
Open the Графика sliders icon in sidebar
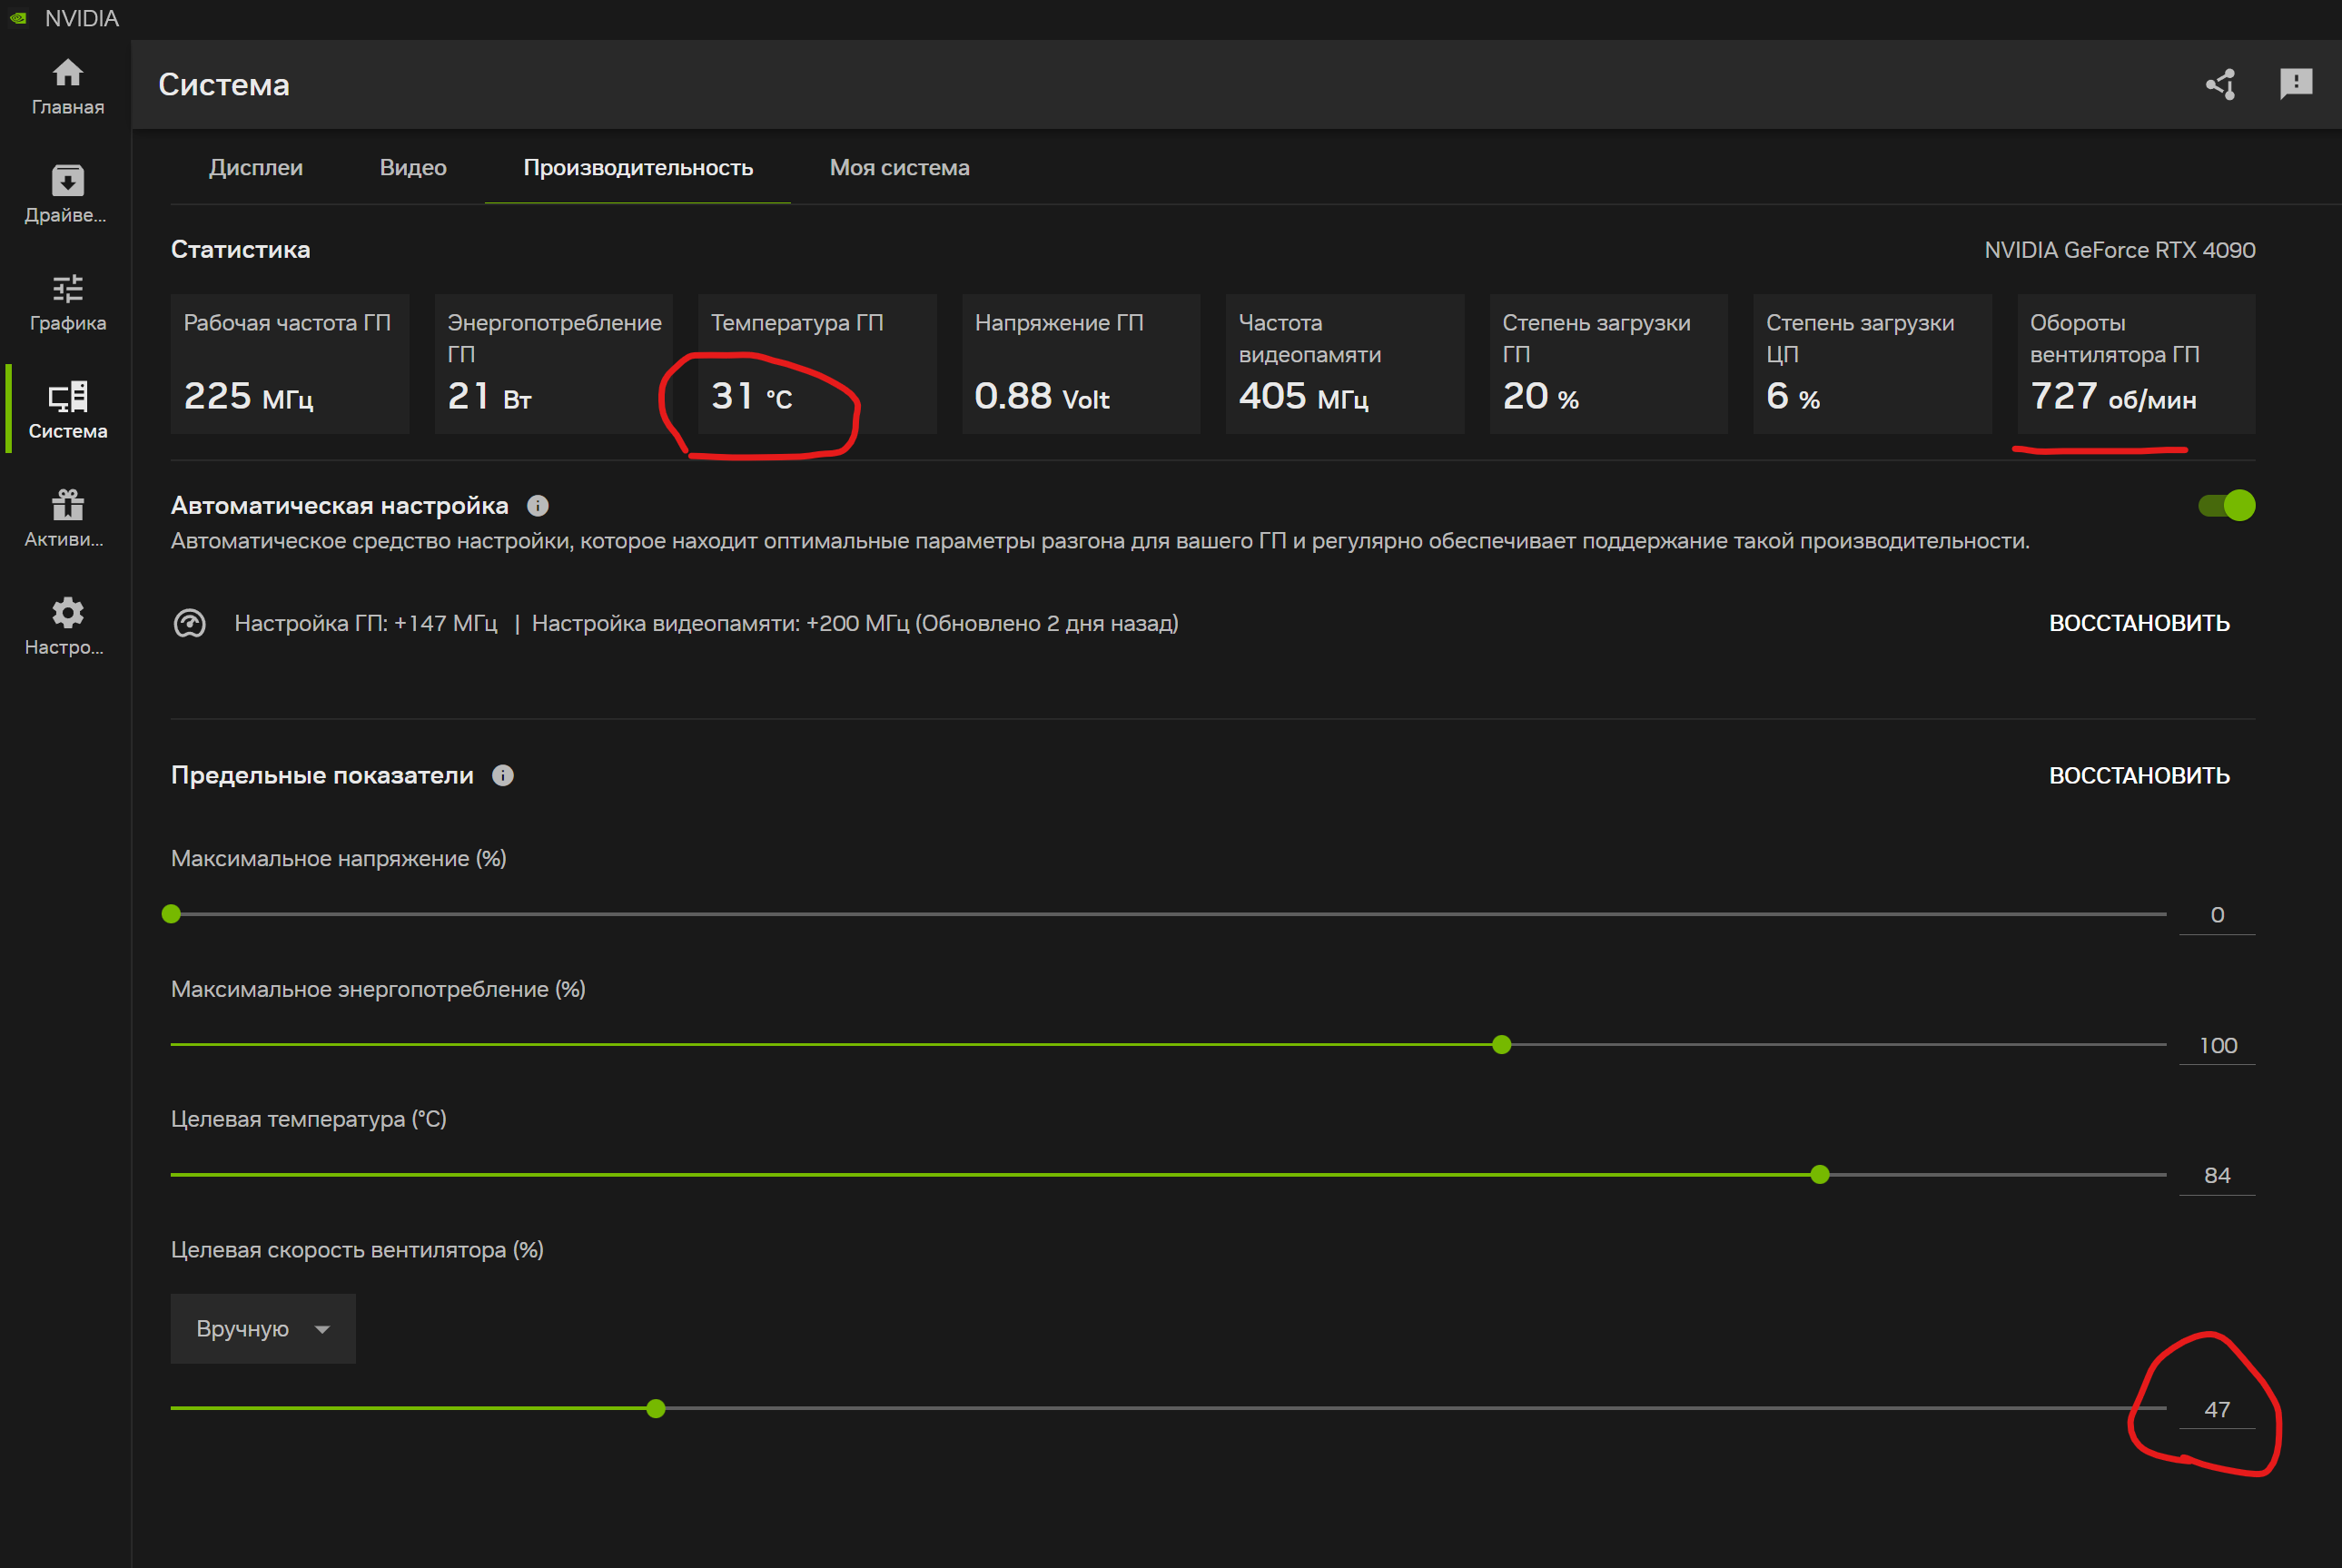point(67,288)
